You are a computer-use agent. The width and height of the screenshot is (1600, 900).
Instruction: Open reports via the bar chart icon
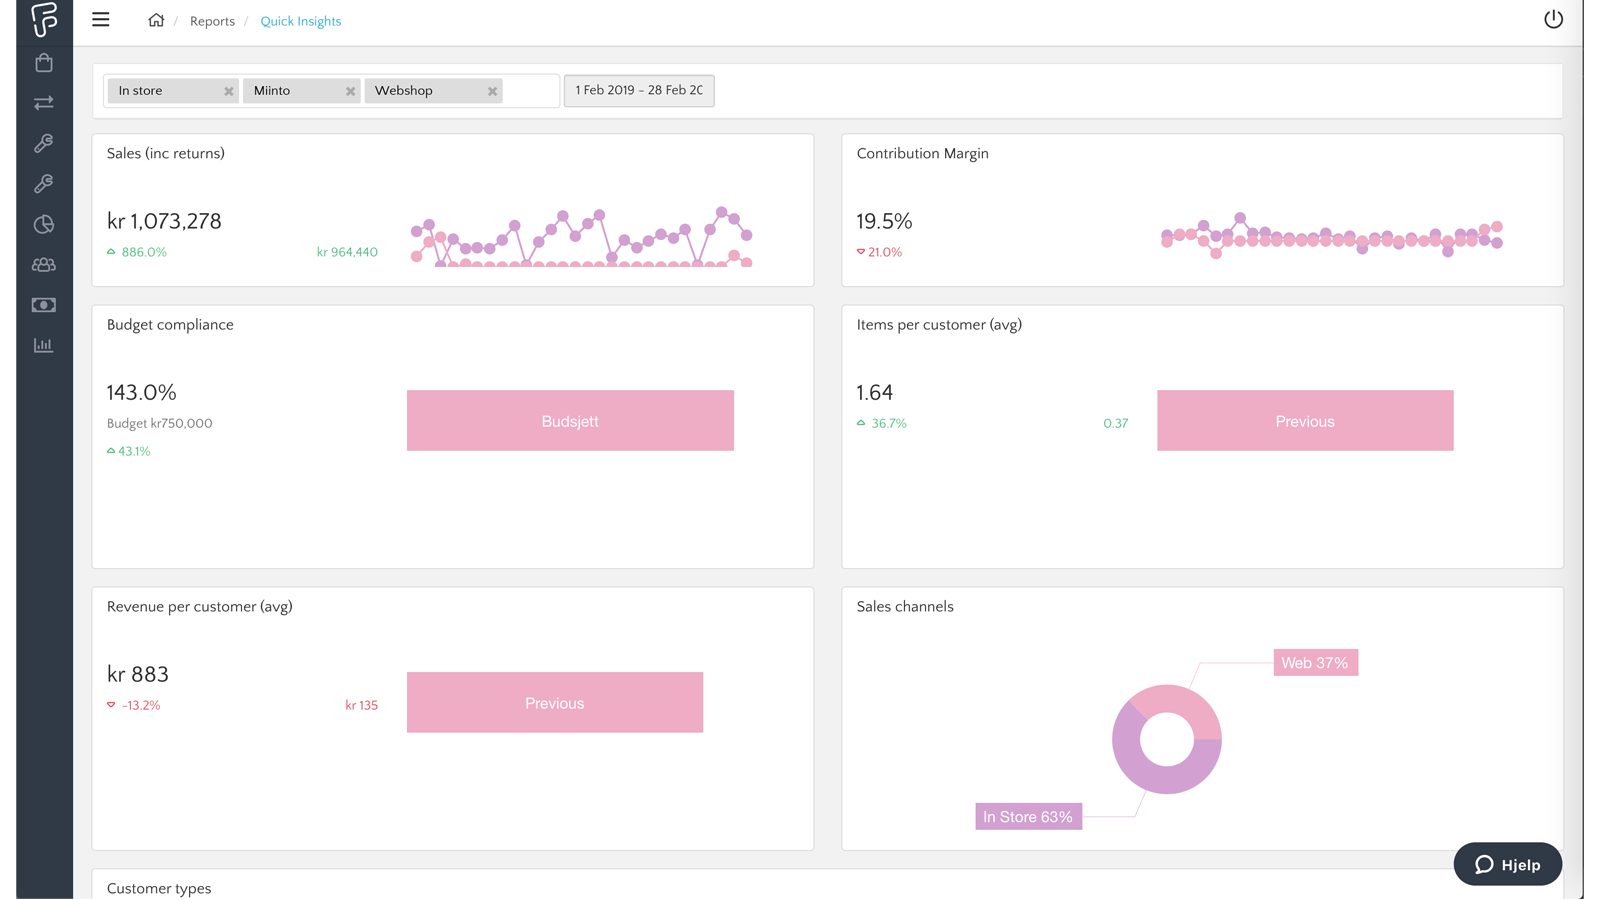pyautogui.click(x=43, y=344)
